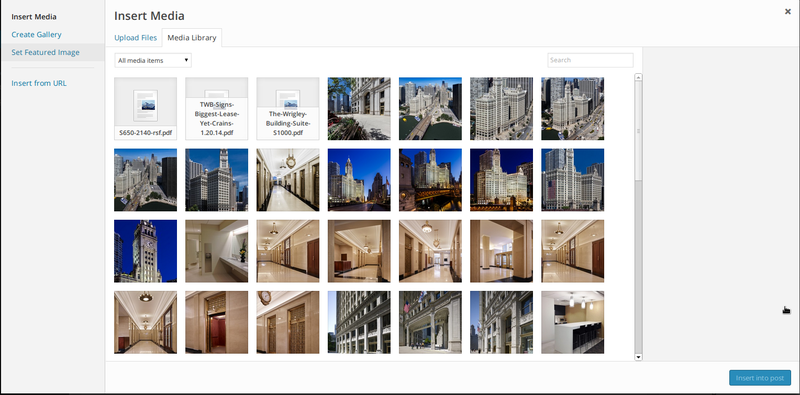Click the Insert Media sidebar item
The image size is (800, 395).
34,17
